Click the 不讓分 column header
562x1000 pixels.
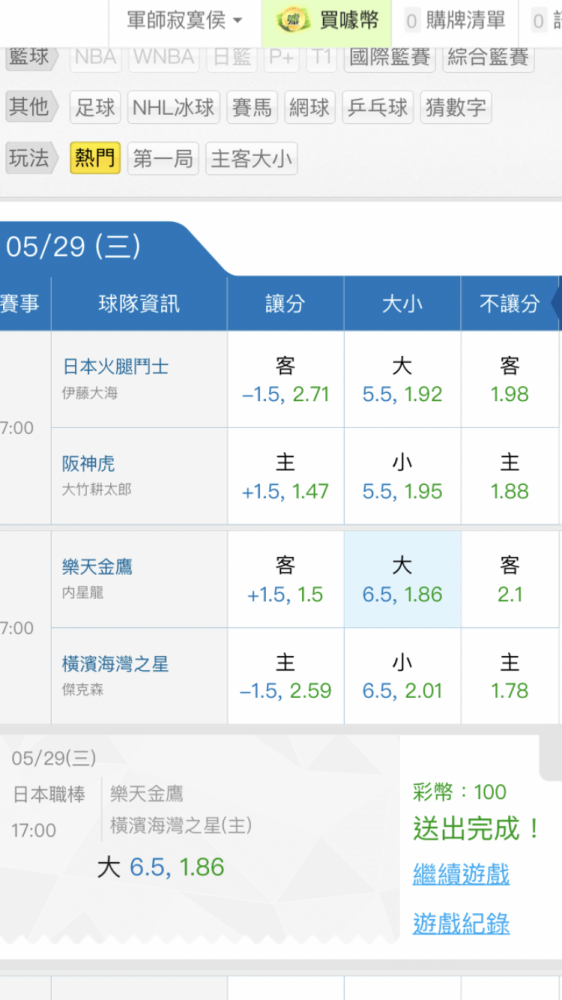[510, 304]
